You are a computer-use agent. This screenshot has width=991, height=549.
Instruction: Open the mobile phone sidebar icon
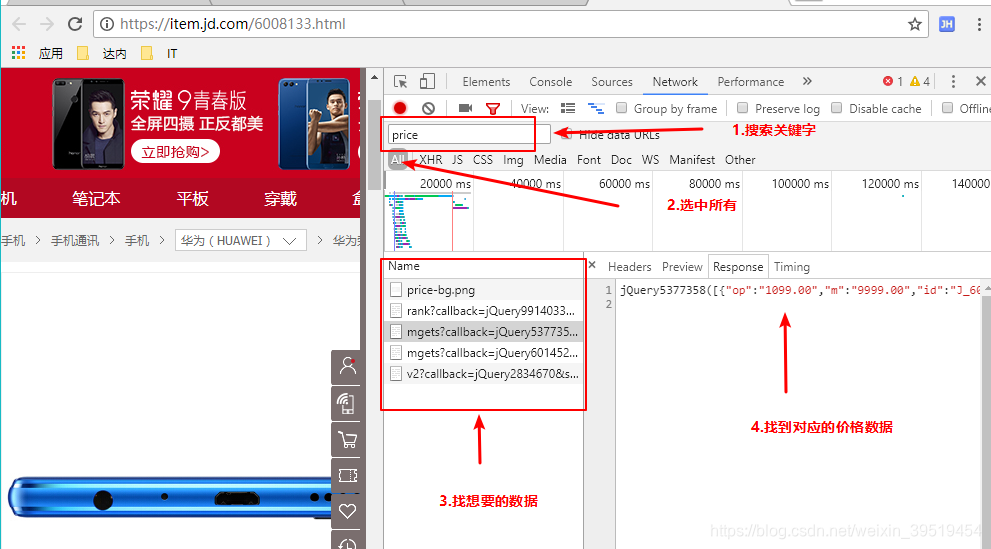tap(346, 404)
